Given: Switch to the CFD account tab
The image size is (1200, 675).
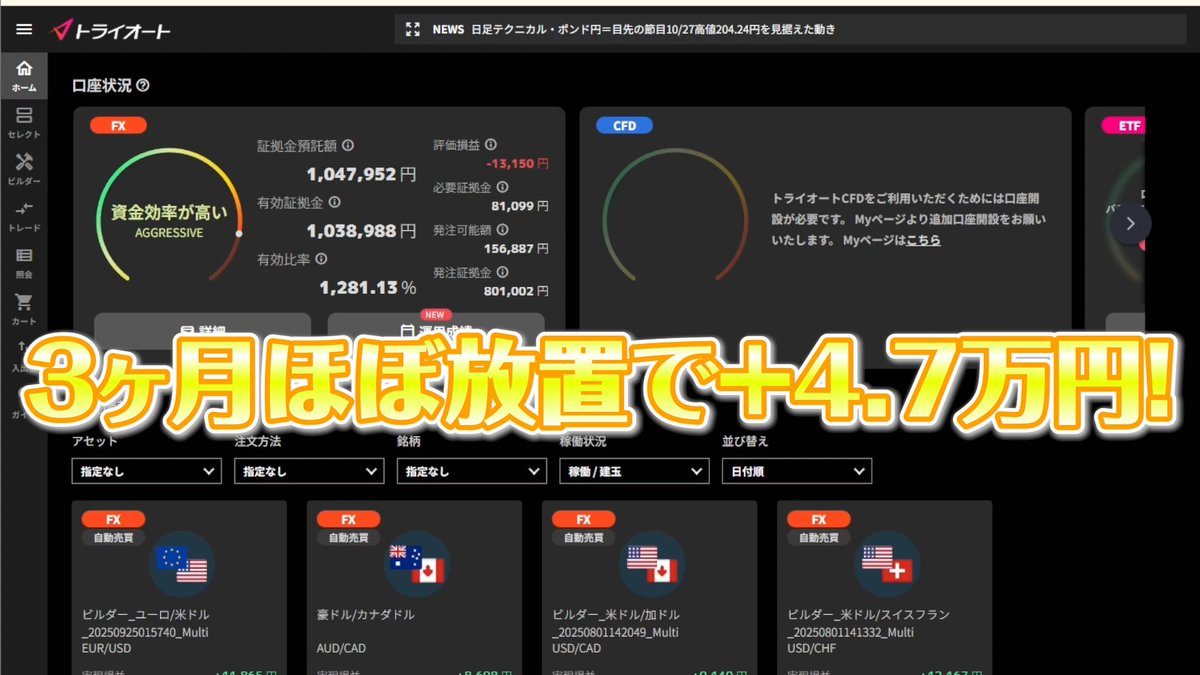Looking at the screenshot, I should coord(623,125).
